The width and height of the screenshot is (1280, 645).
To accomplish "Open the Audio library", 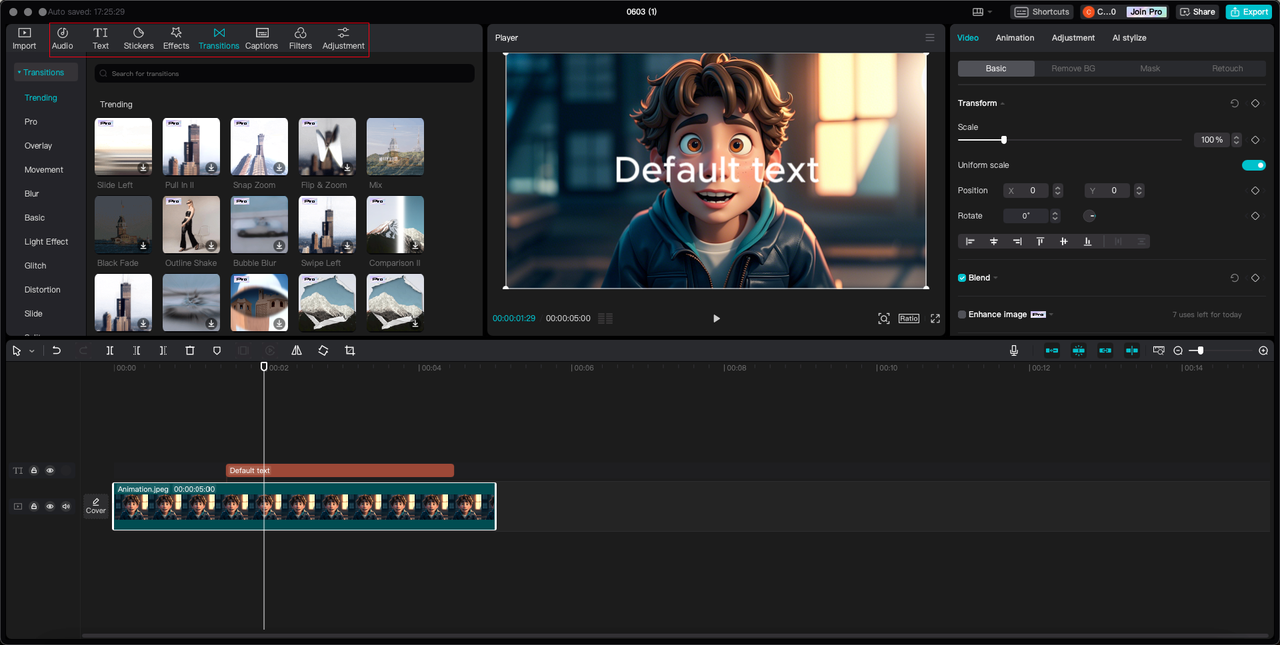I will click(x=62, y=39).
